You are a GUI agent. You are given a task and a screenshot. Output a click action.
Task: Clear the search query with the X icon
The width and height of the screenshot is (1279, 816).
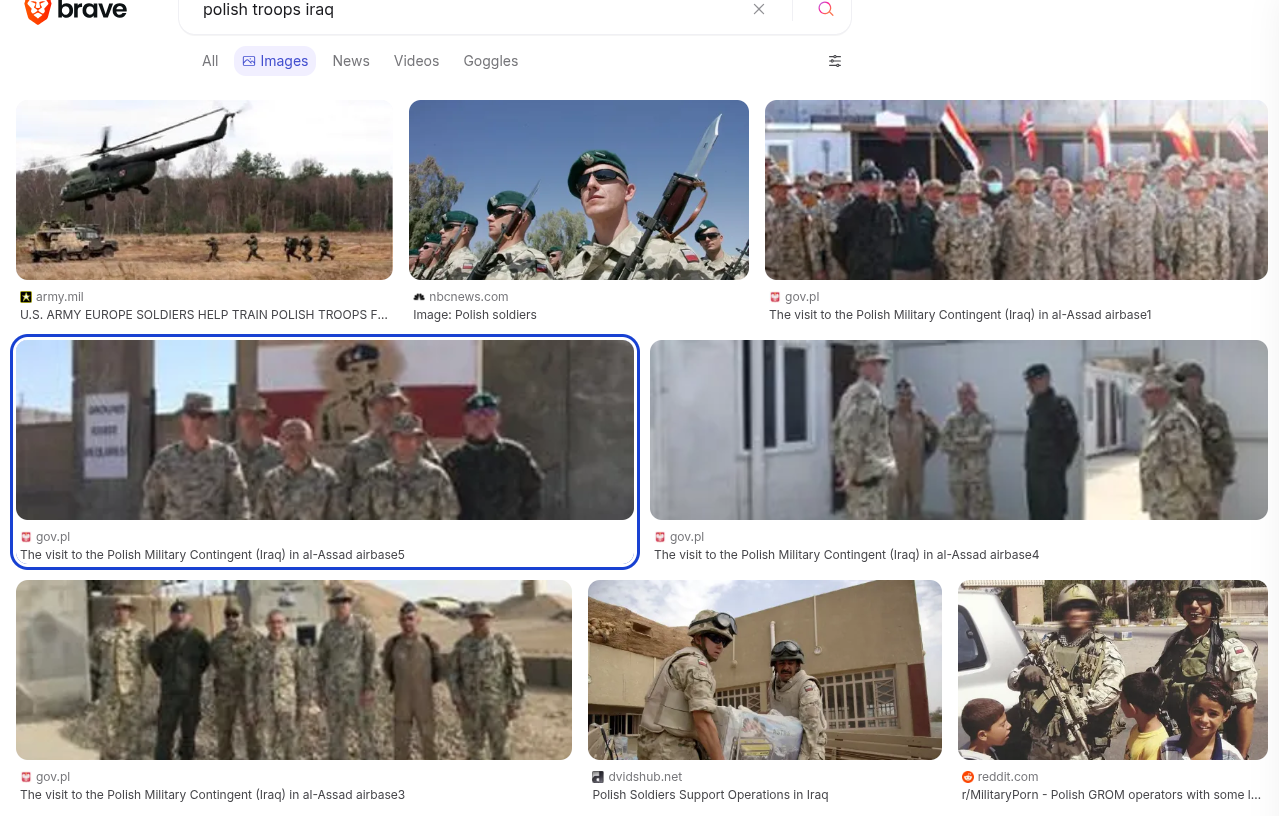(759, 9)
